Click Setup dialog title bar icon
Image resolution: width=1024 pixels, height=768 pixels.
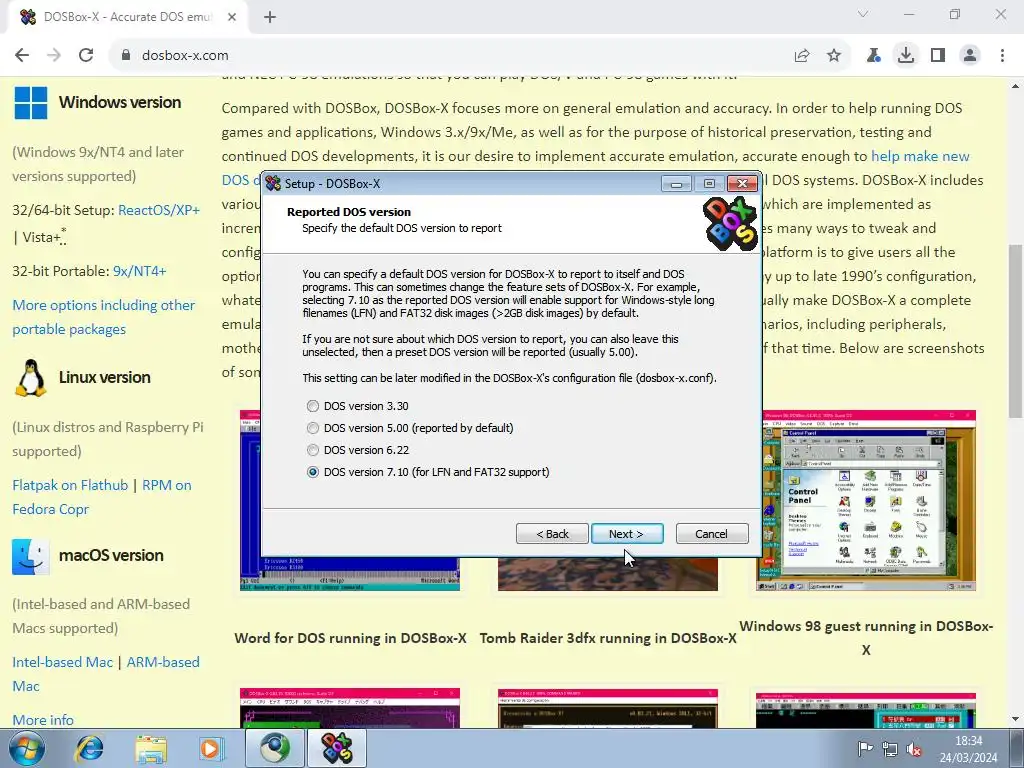point(273,184)
